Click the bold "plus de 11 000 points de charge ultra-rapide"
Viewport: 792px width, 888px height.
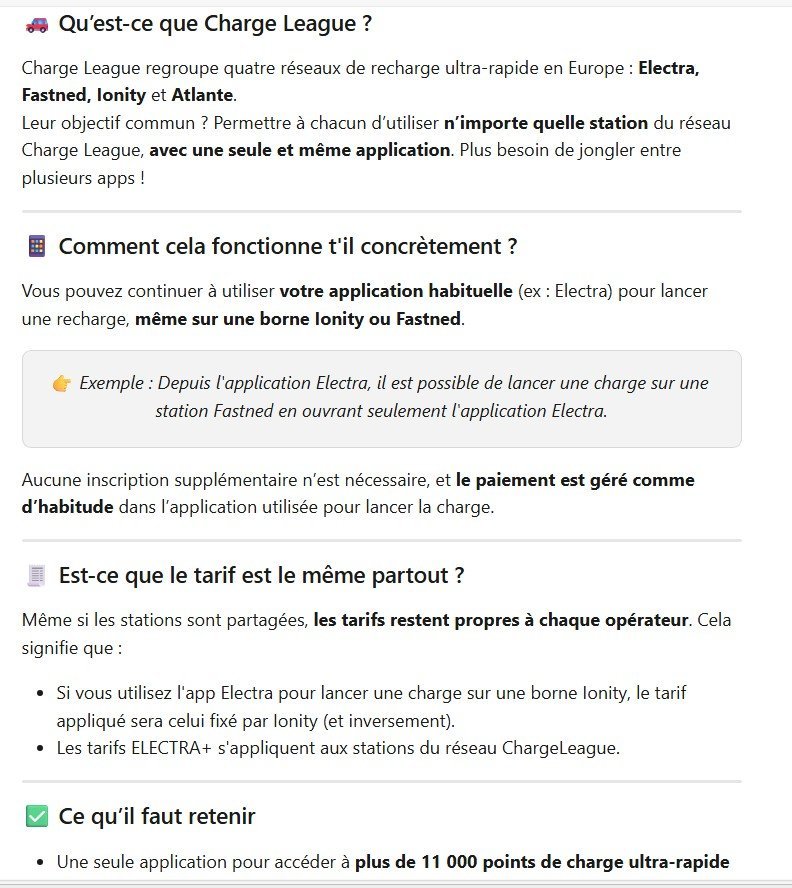(542, 862)
